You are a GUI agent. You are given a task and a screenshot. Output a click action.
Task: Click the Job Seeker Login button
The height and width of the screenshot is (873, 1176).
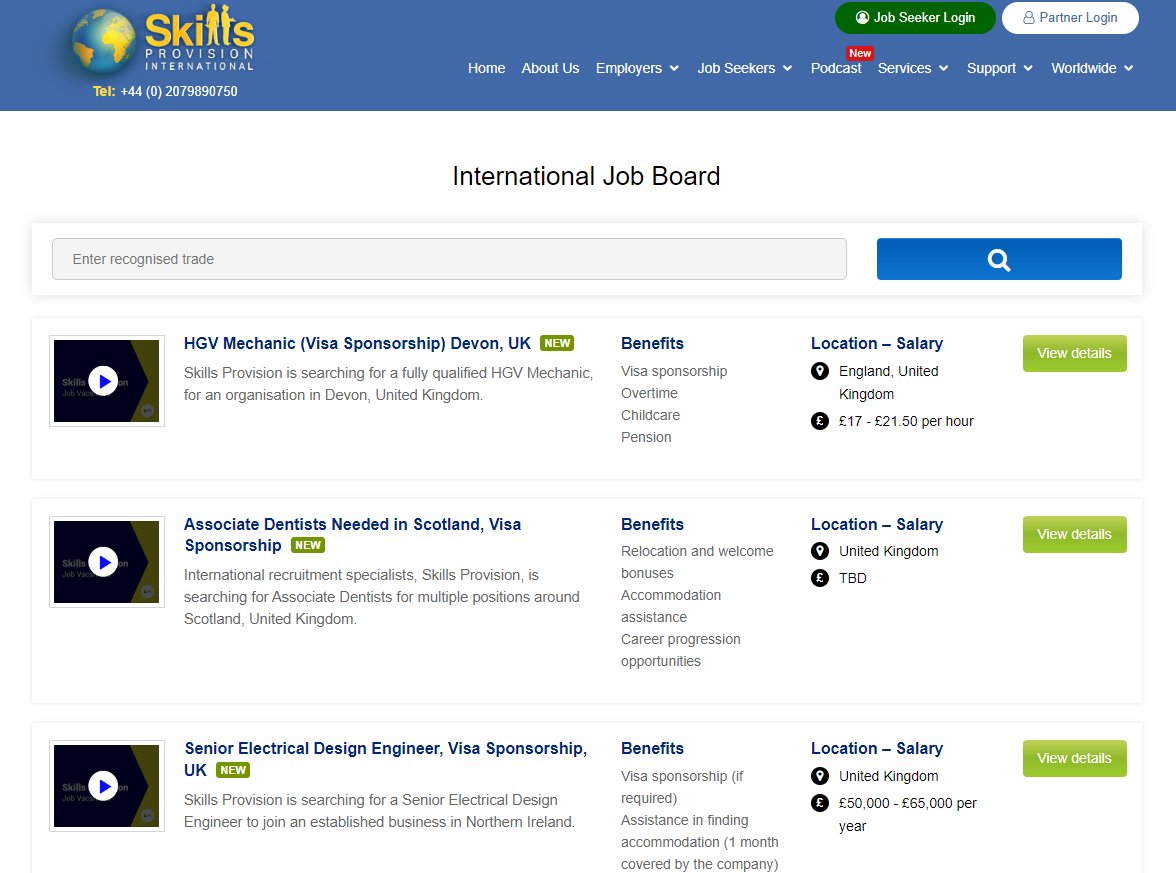[x=914, y=17]
